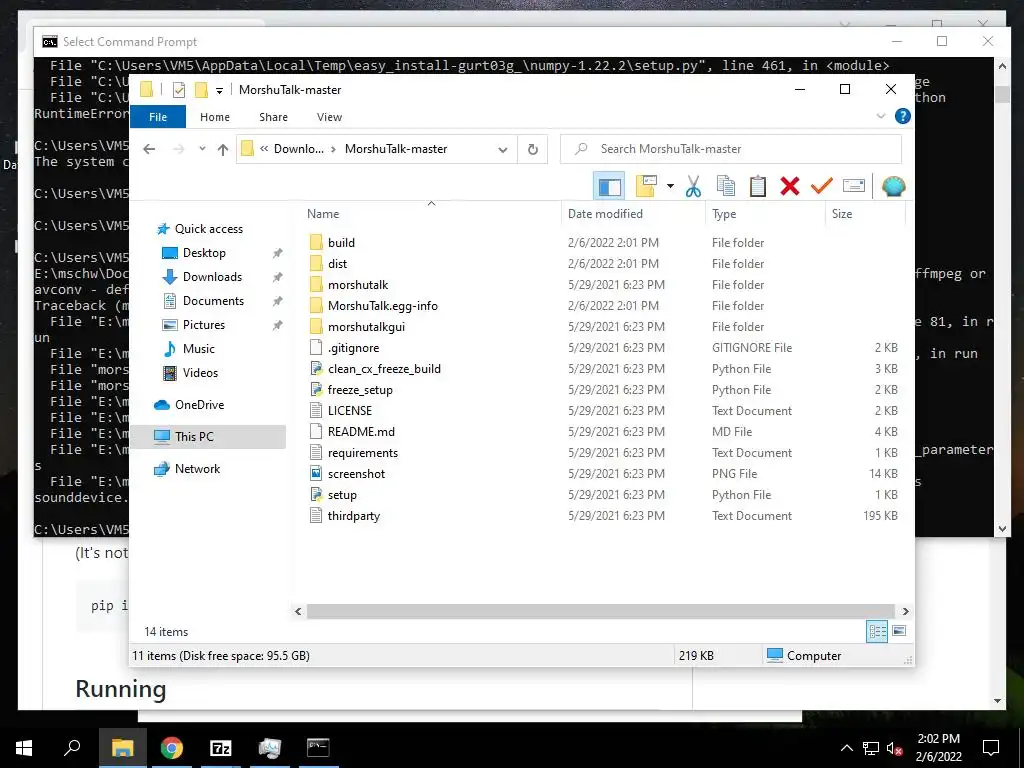Open Chrome from the taskbar

click(x=172, y=748)
